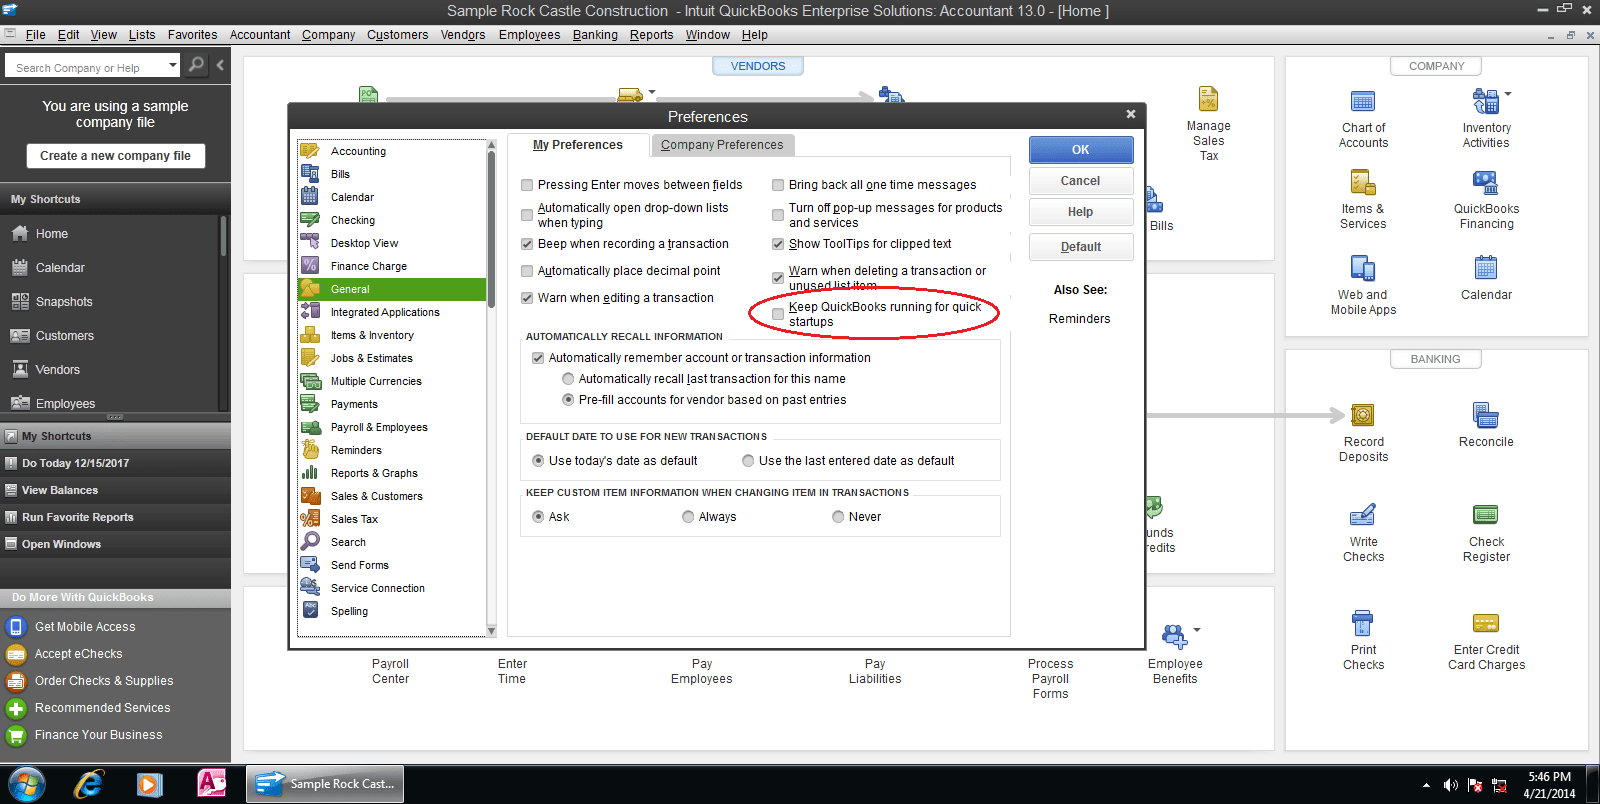The height and width of the screenshot is (804, 1600).
Task: Expand Employee Benefits dropdown arrow
Action: tap(1197, 630)
